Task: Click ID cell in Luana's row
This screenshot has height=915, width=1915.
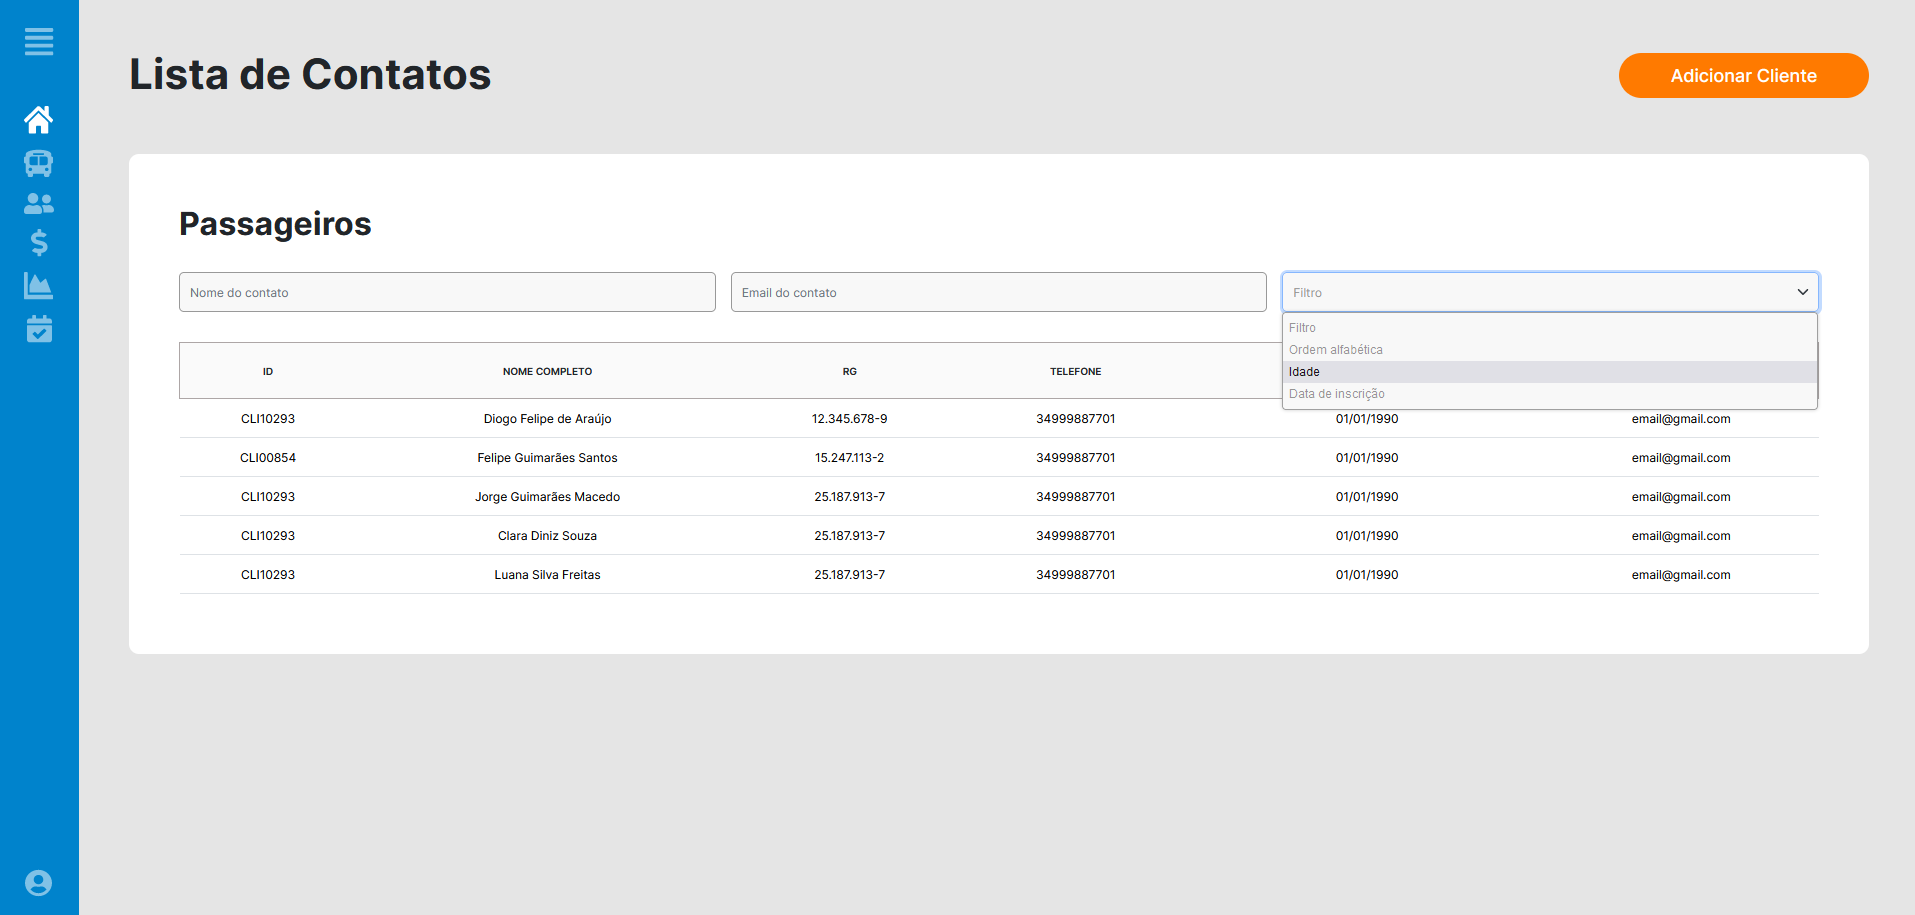Action: [x=268, y=575]
